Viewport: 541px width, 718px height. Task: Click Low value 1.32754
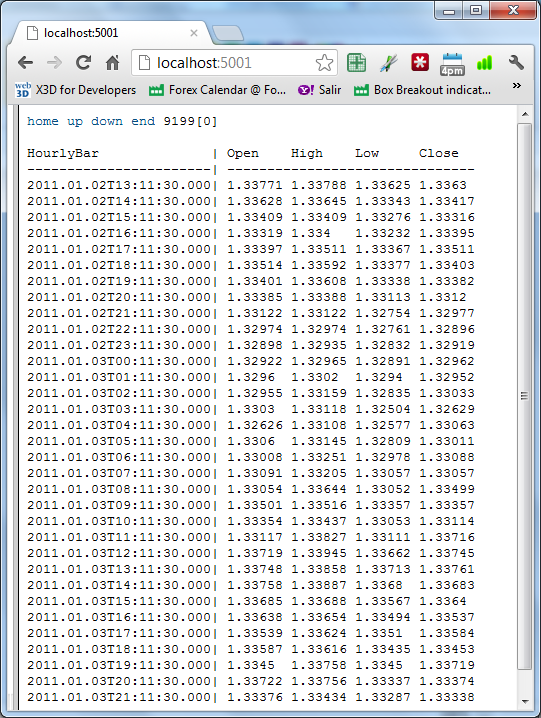tap(383, 313)
